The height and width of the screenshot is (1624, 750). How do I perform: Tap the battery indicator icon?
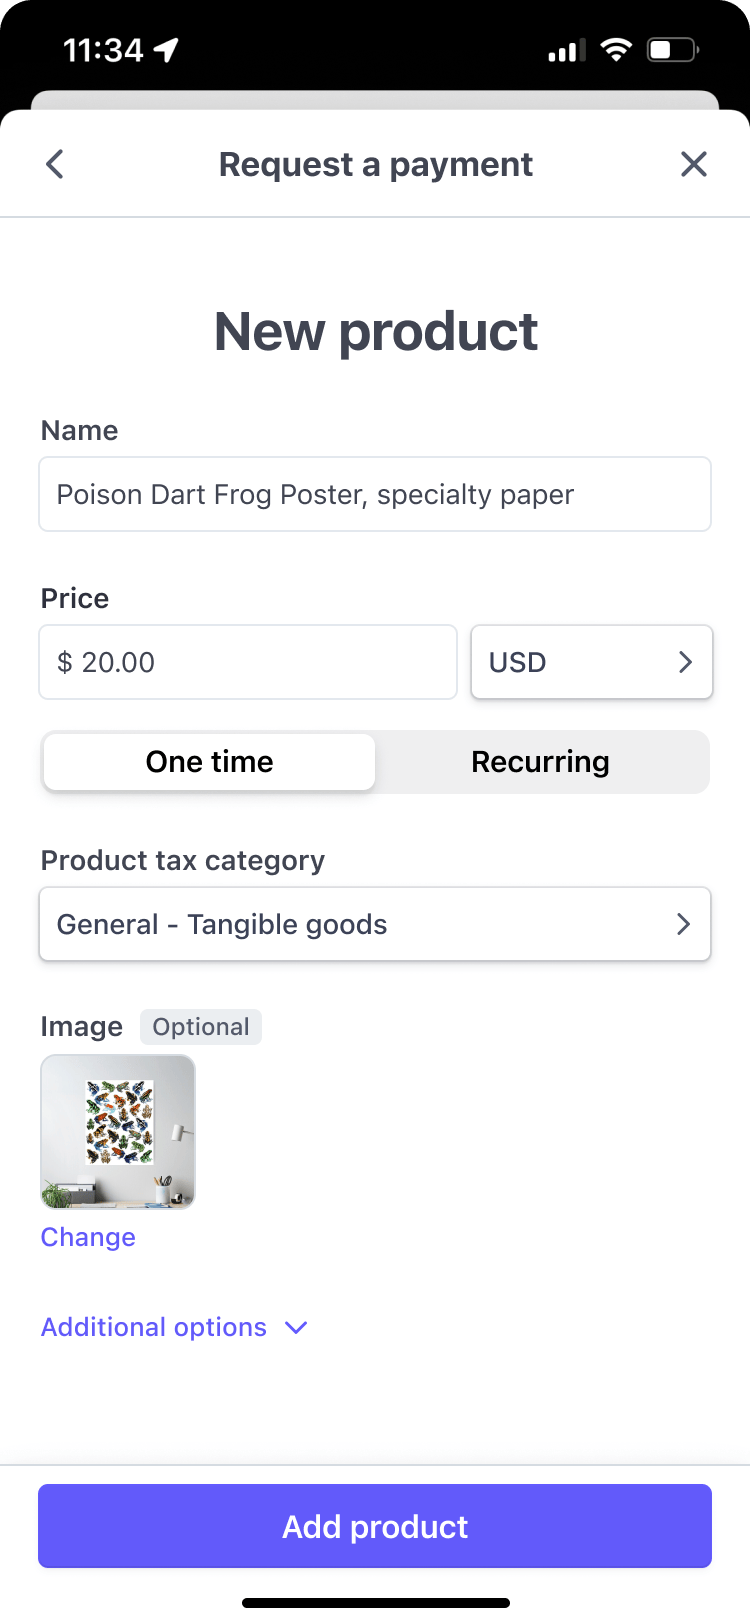672,49
